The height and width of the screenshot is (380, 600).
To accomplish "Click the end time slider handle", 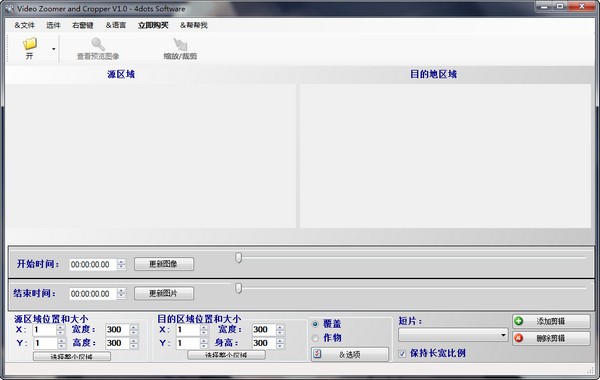I will [238, 288].
